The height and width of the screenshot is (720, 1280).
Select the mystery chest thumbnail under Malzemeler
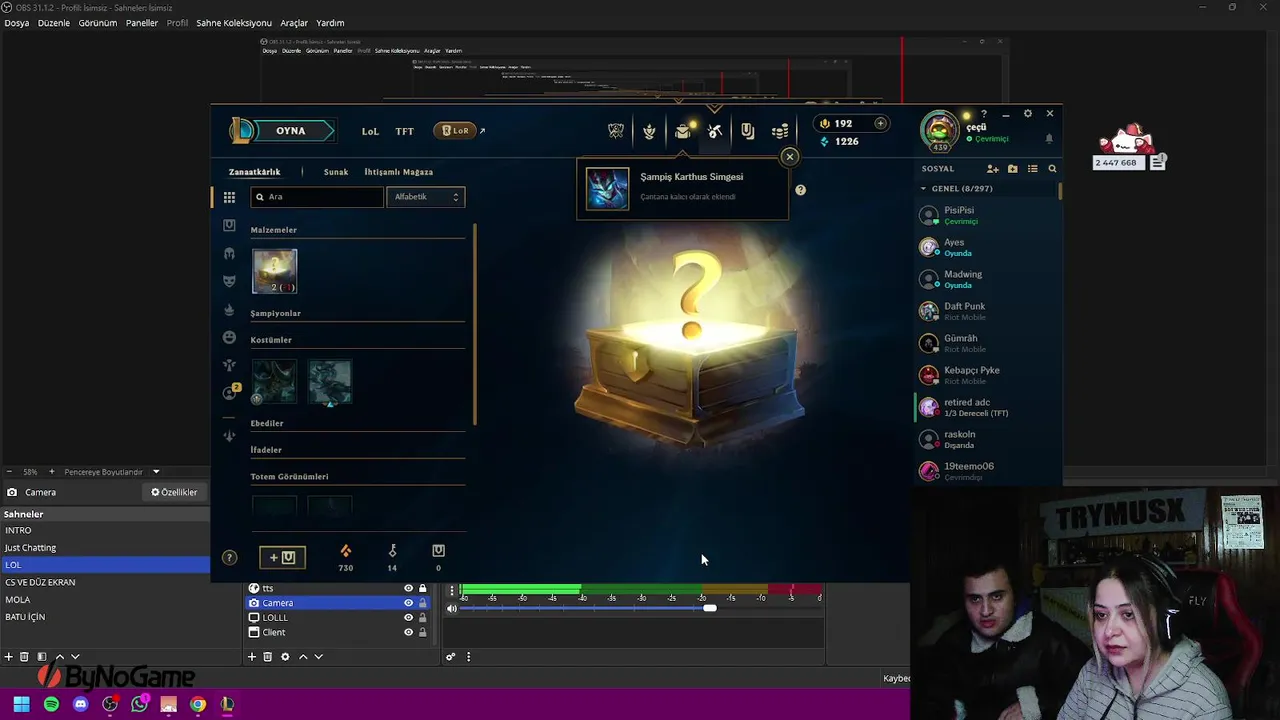(275, 272)
